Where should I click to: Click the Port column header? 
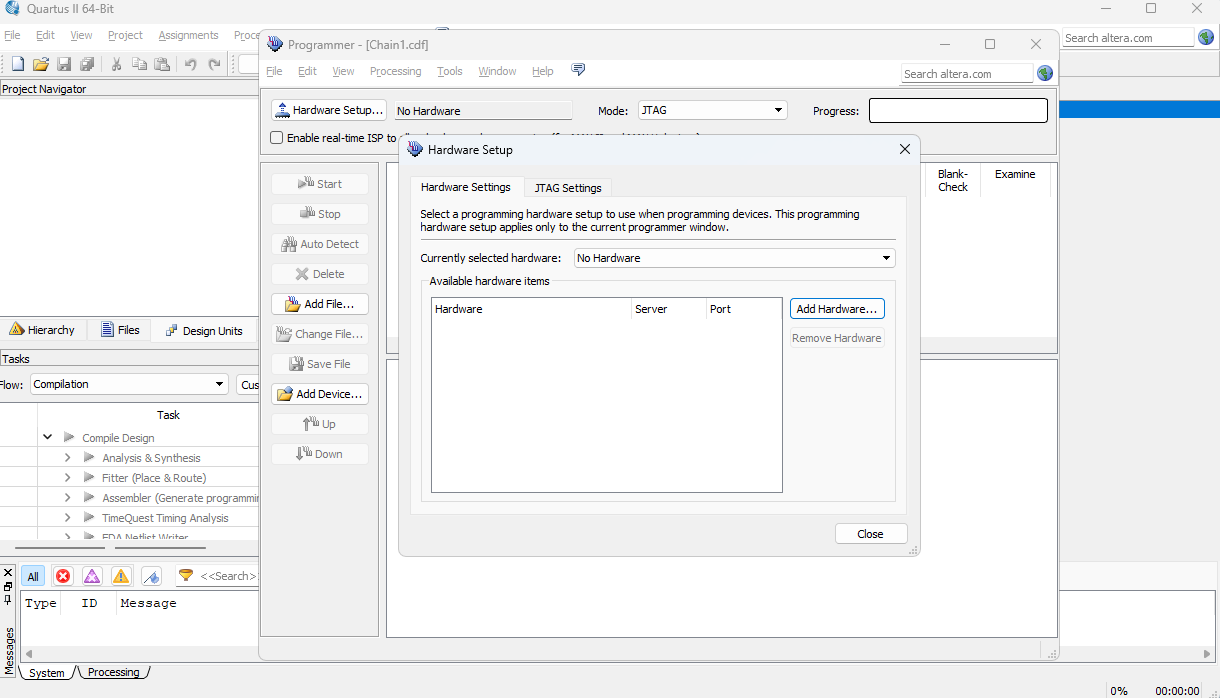(744, 309)
